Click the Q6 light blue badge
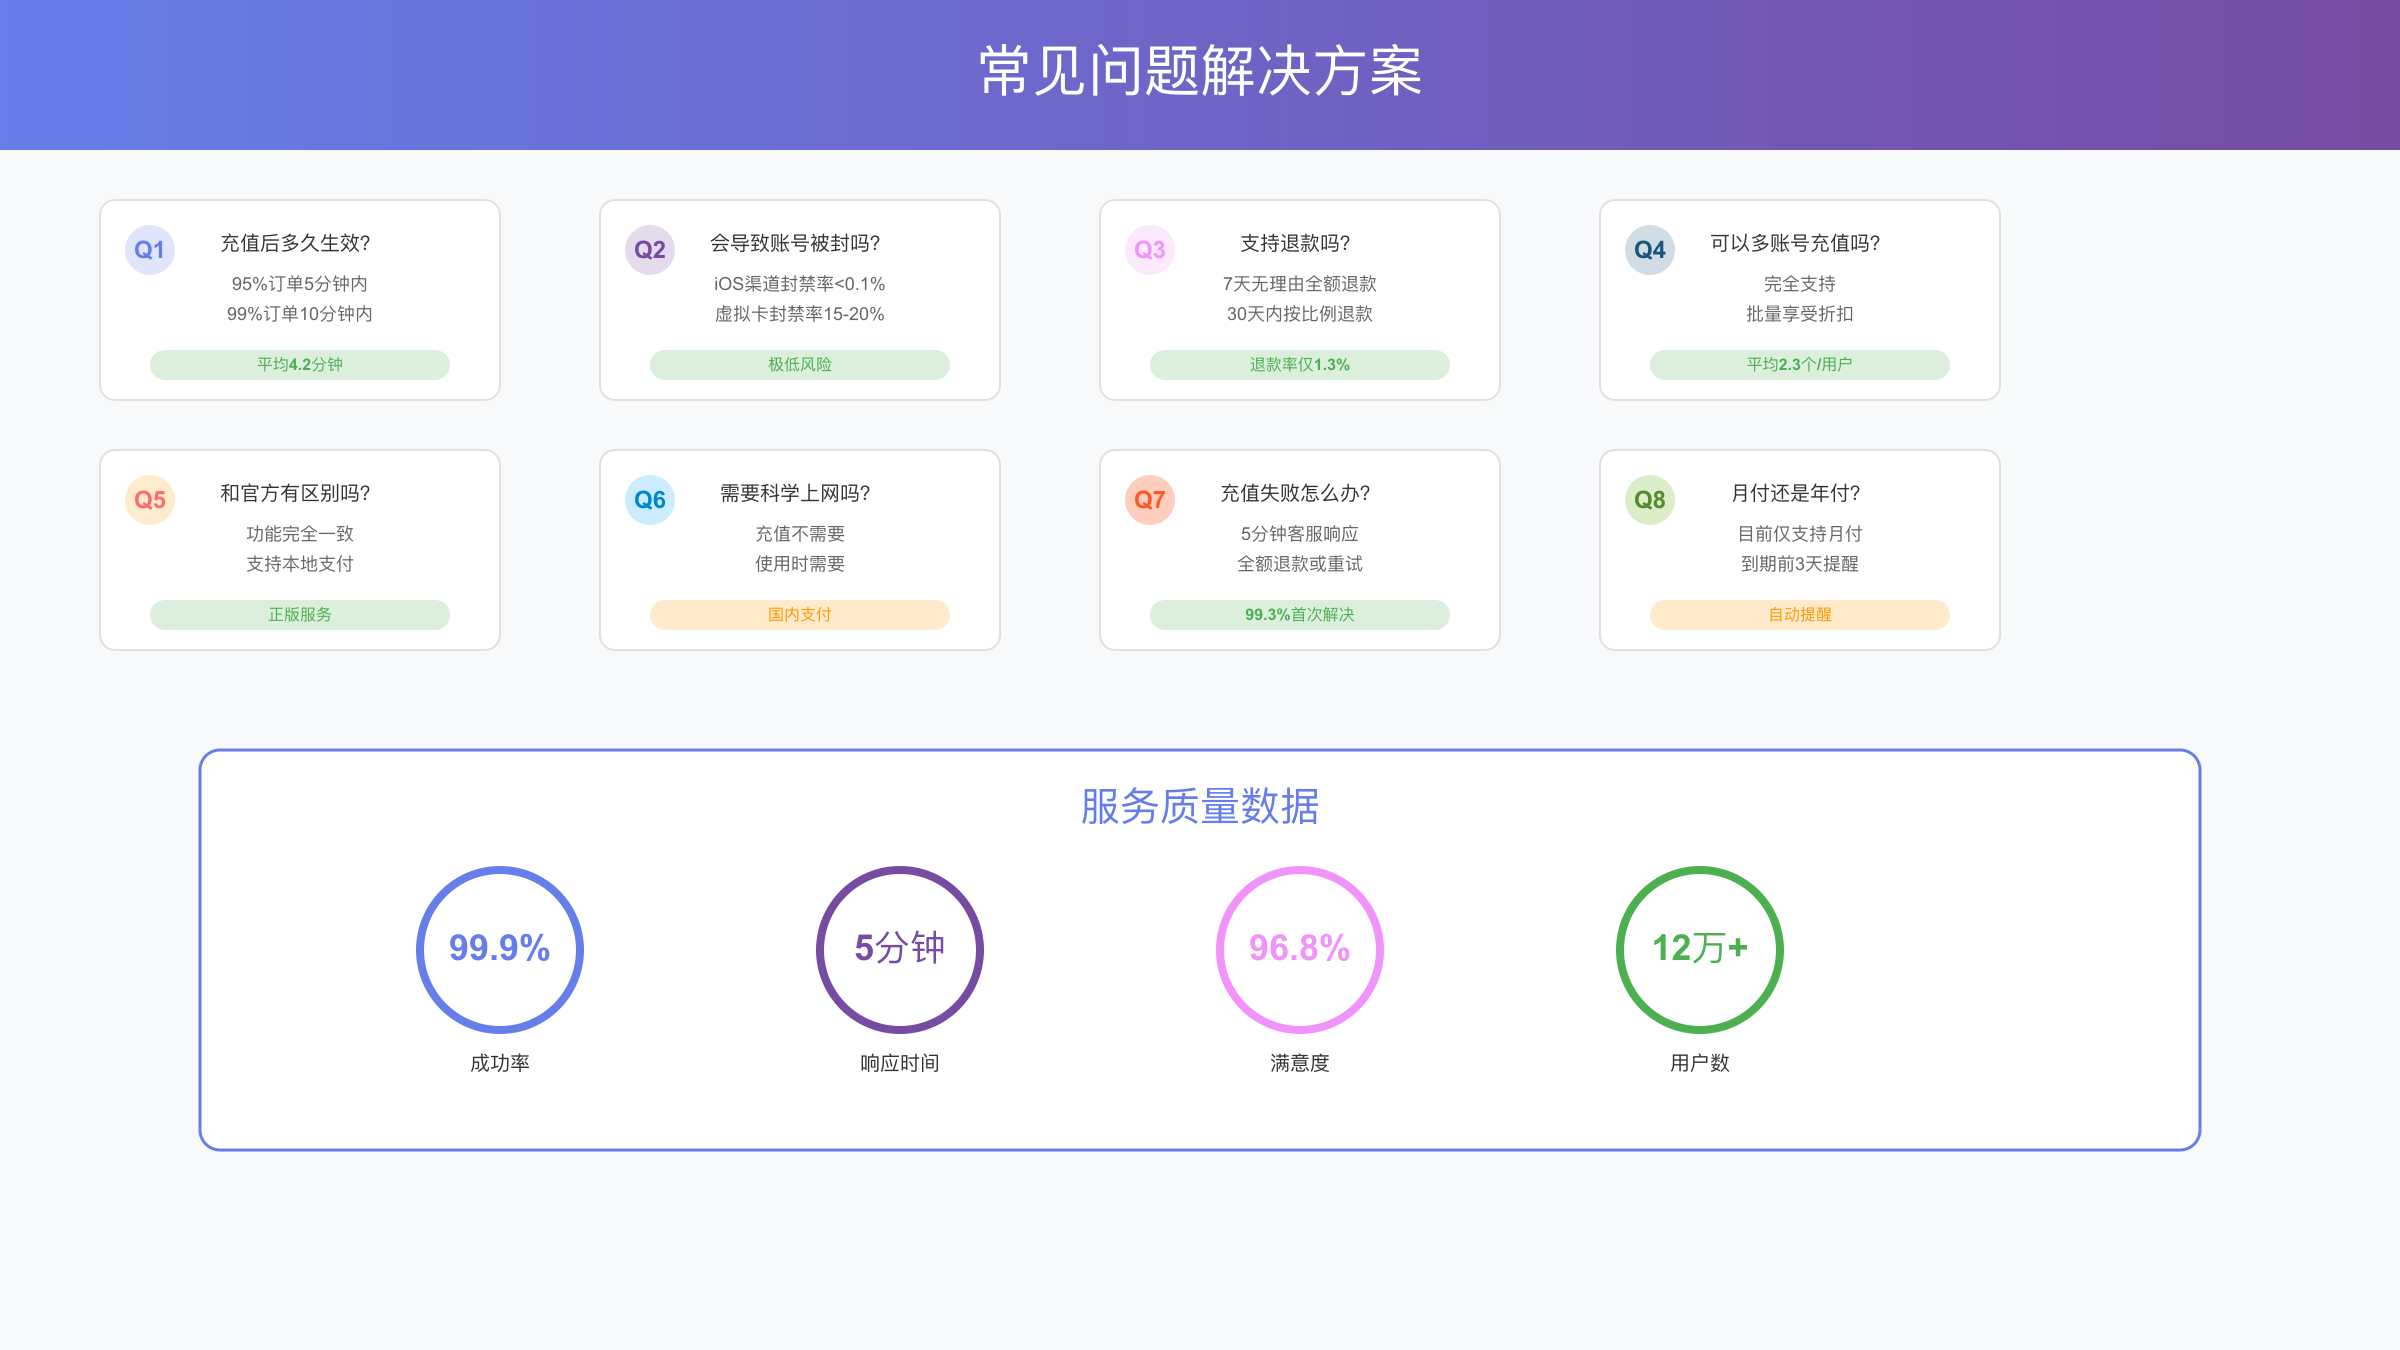Image resolution: width=2400 pixels, height=1350 pixels. (650, 500)
